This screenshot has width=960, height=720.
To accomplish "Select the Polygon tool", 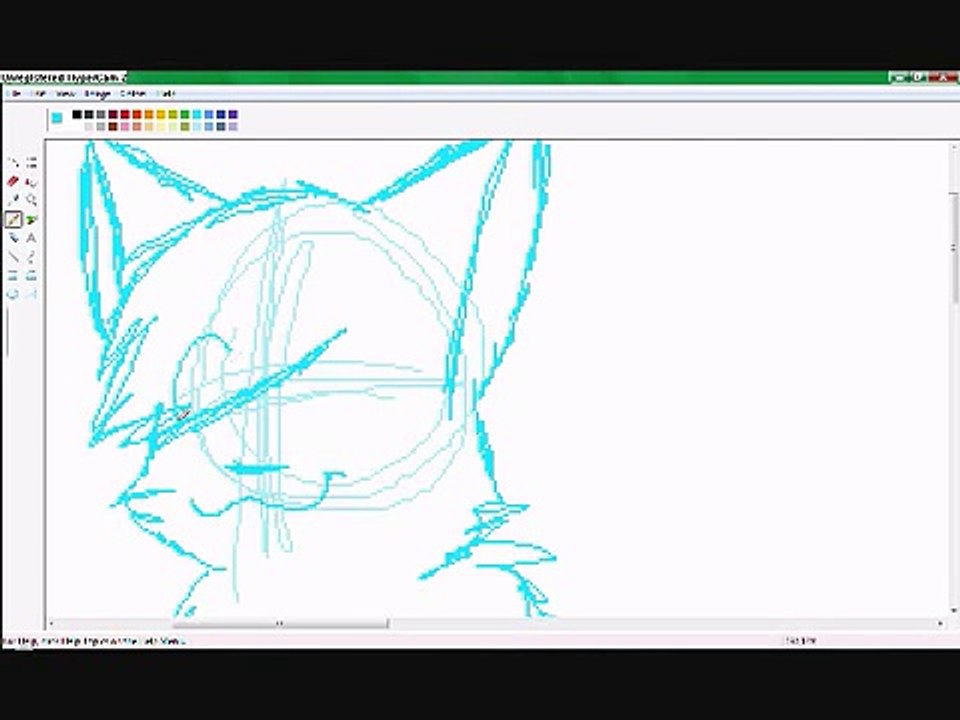I will coord(31,276).
